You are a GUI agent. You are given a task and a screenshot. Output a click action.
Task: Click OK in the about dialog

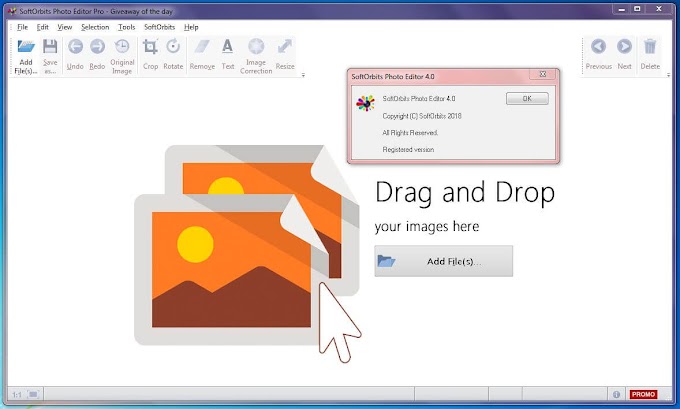click(x=527, y=98)
